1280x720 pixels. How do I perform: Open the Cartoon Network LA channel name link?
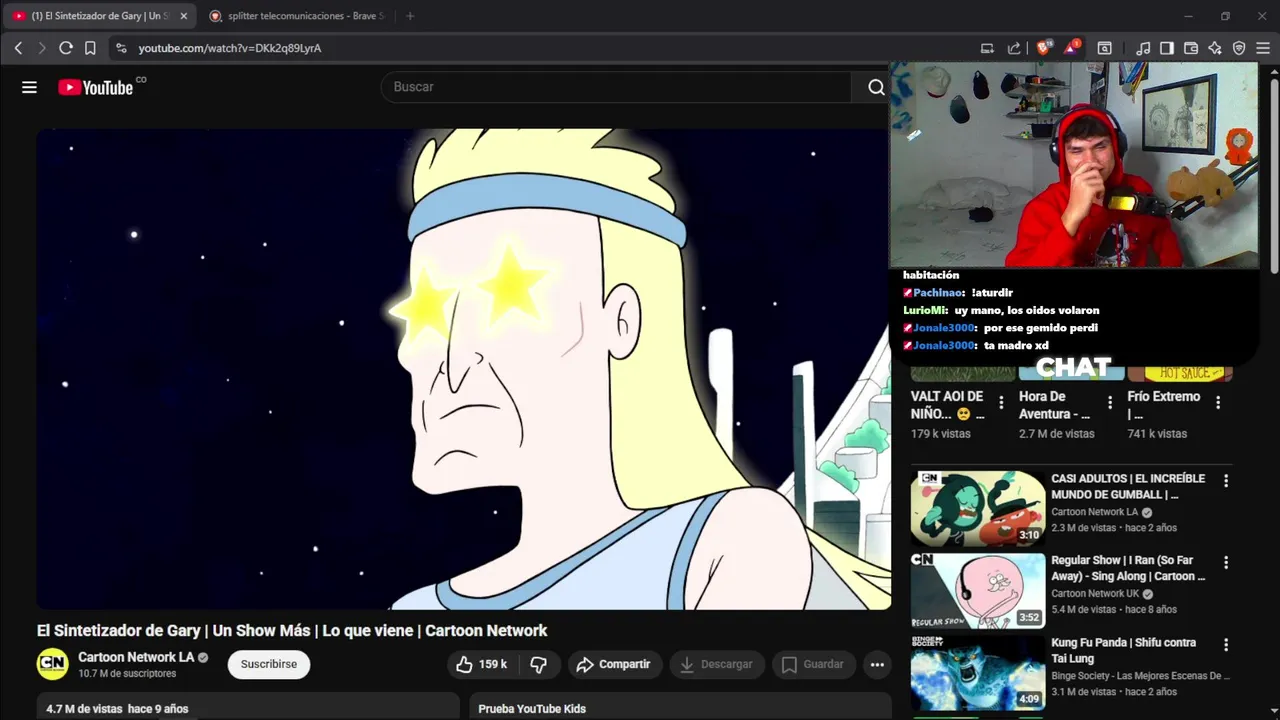coord(136,657)
